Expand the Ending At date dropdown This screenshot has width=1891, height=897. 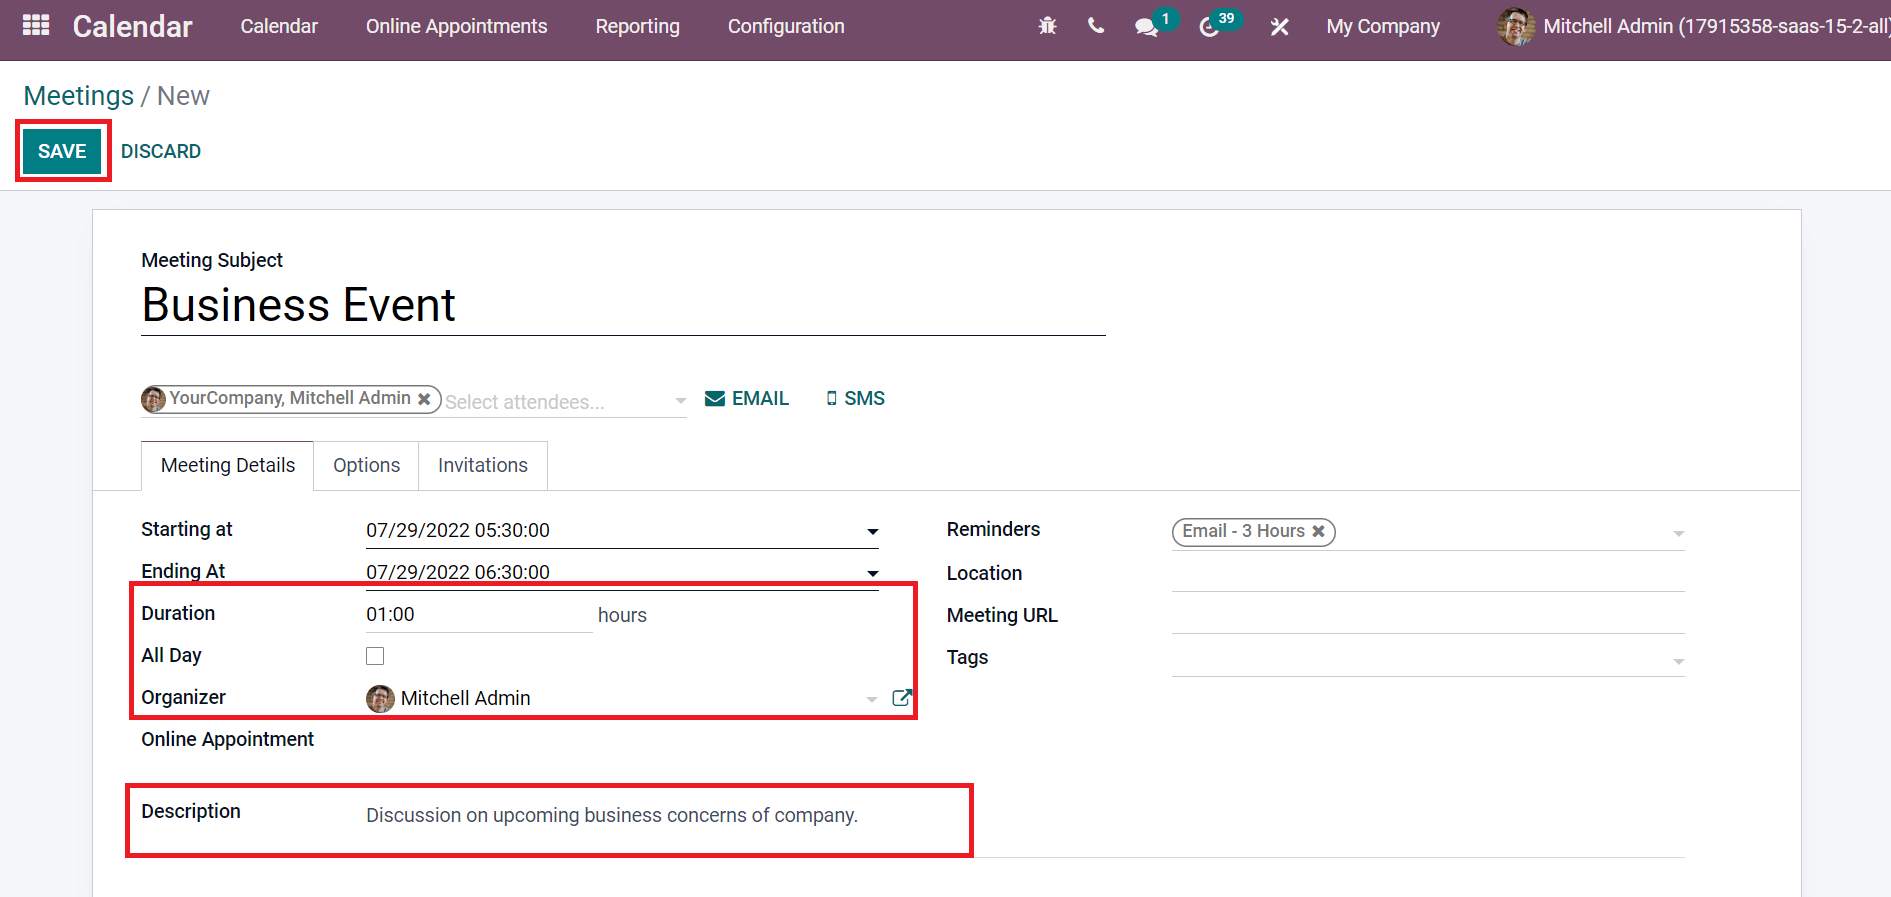click(872, 573)
